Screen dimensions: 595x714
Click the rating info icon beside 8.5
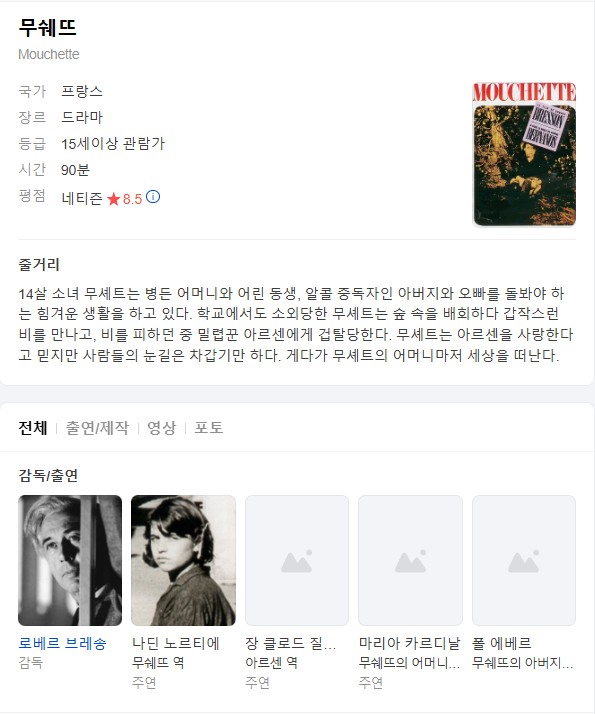point(153,197)
